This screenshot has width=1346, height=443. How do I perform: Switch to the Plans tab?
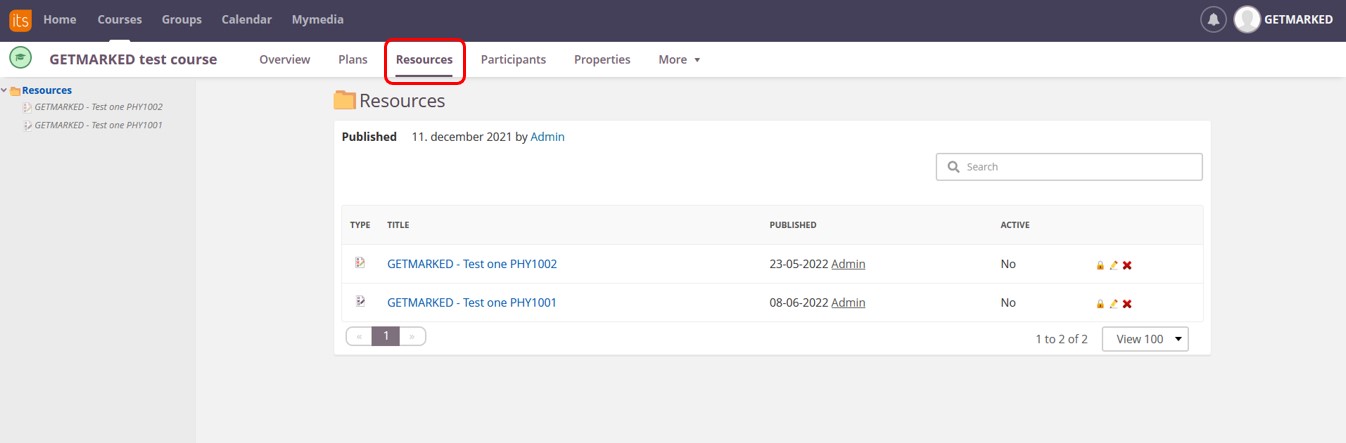point(353,60)
